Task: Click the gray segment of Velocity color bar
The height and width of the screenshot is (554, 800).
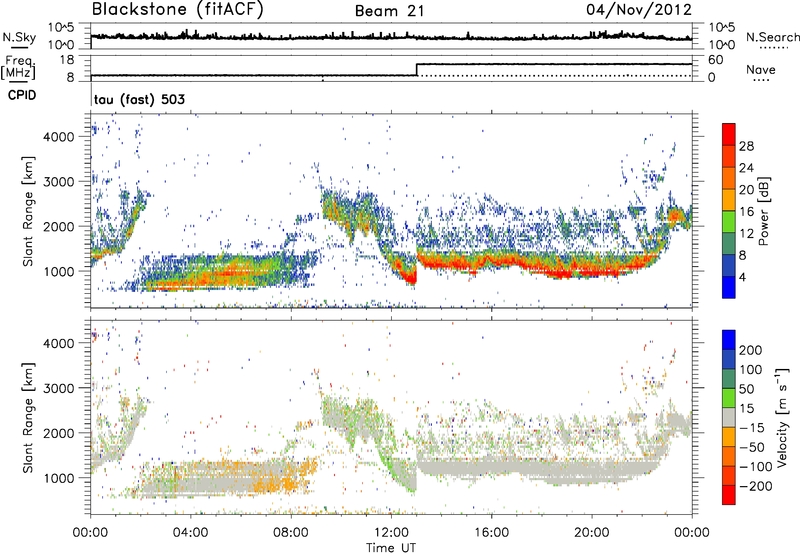Action: coord(729,418)
